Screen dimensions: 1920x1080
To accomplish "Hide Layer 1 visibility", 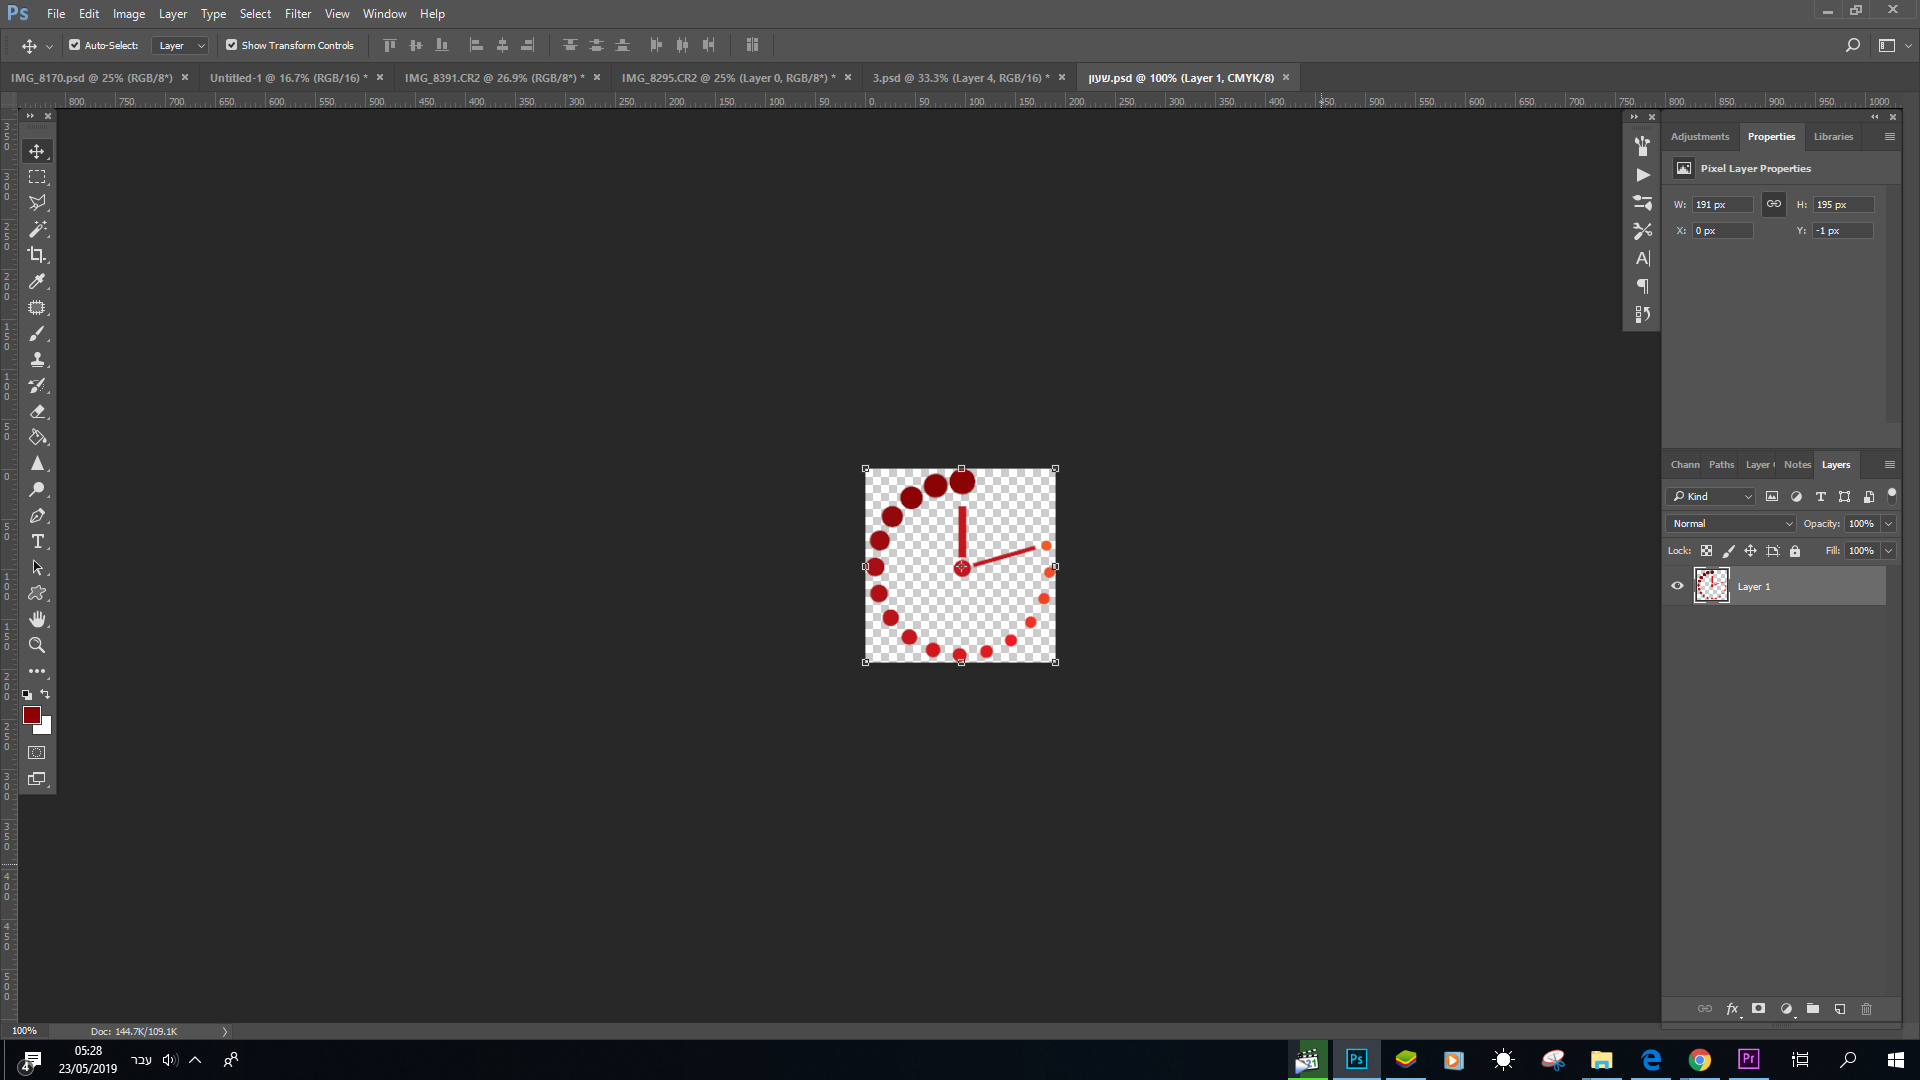I will coord(1677,586).
